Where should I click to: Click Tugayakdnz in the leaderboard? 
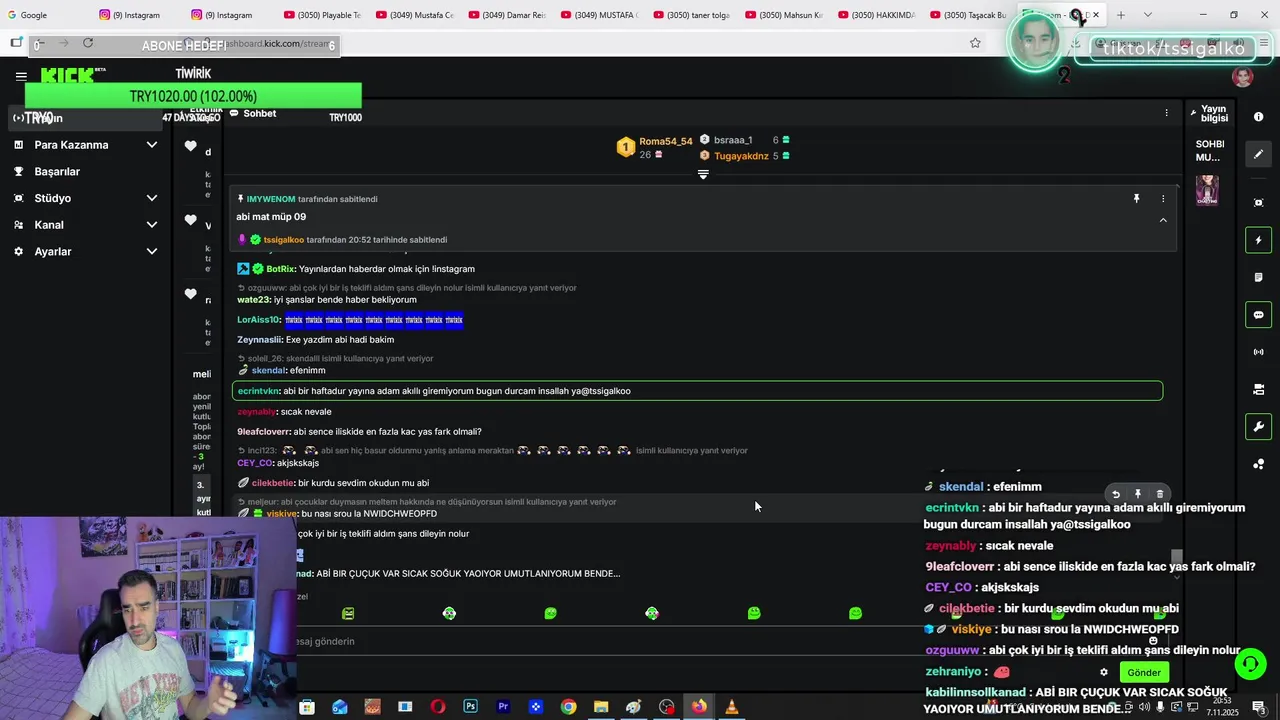[x=741, y=156]
